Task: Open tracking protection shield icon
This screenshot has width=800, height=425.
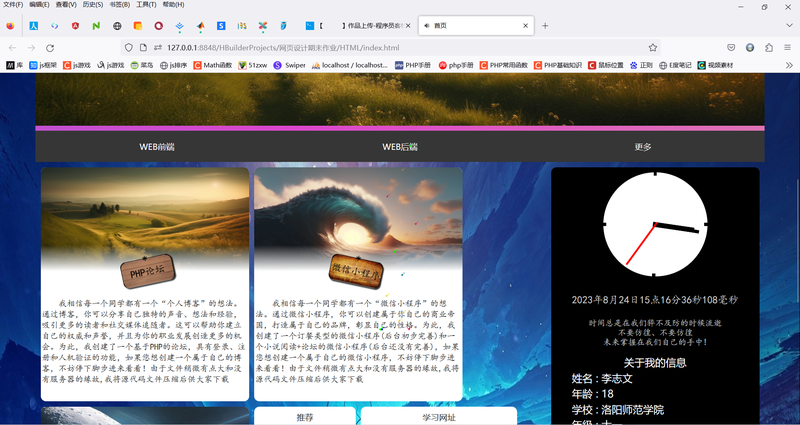Action: coord(129,47)
